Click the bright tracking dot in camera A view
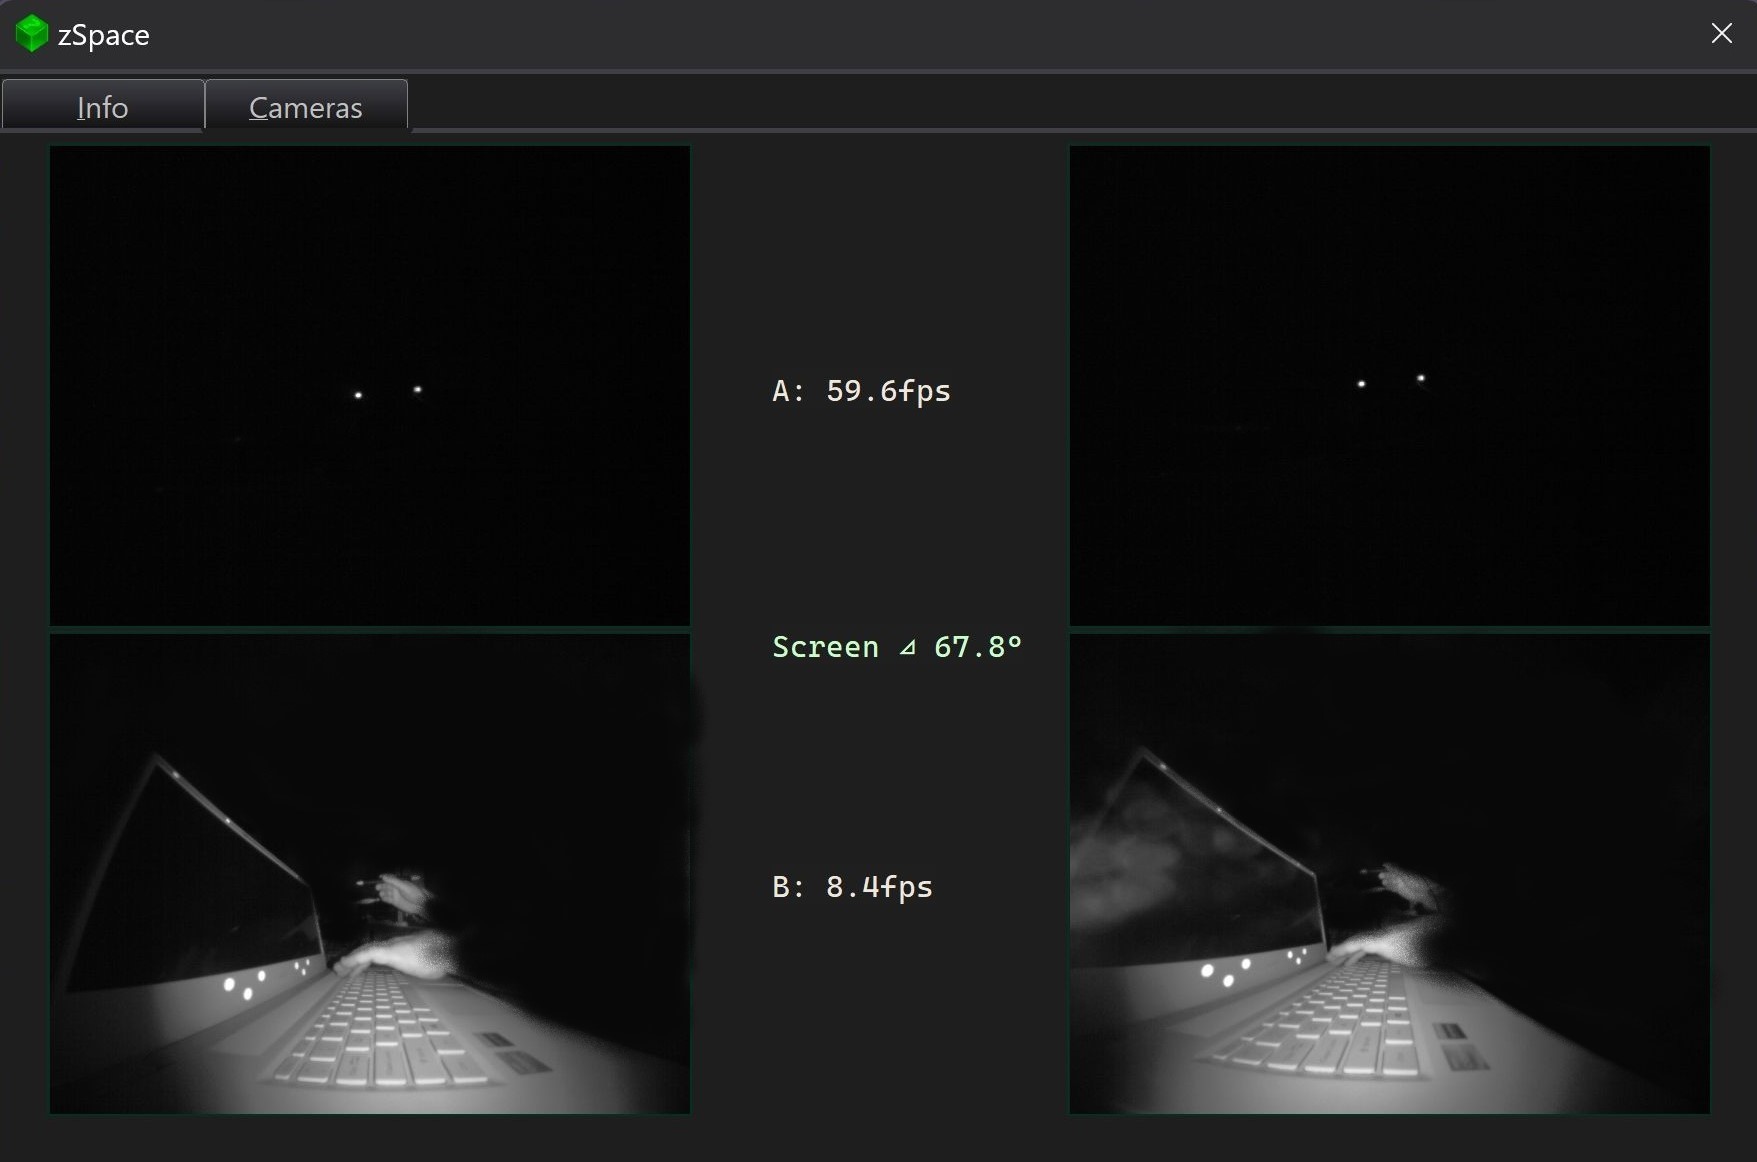 pyautogui.click(x=357, y=396)
